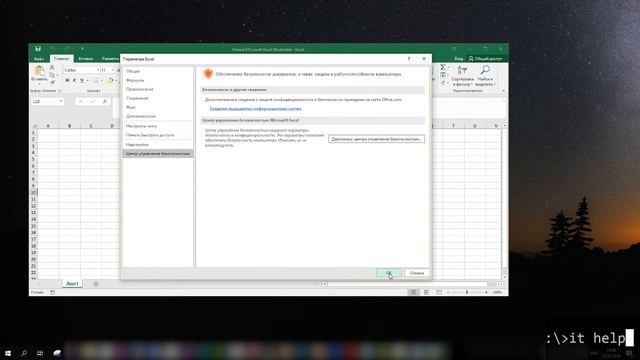
Task: Open the Name Box dropdown arrow
Action: (61, 101)
